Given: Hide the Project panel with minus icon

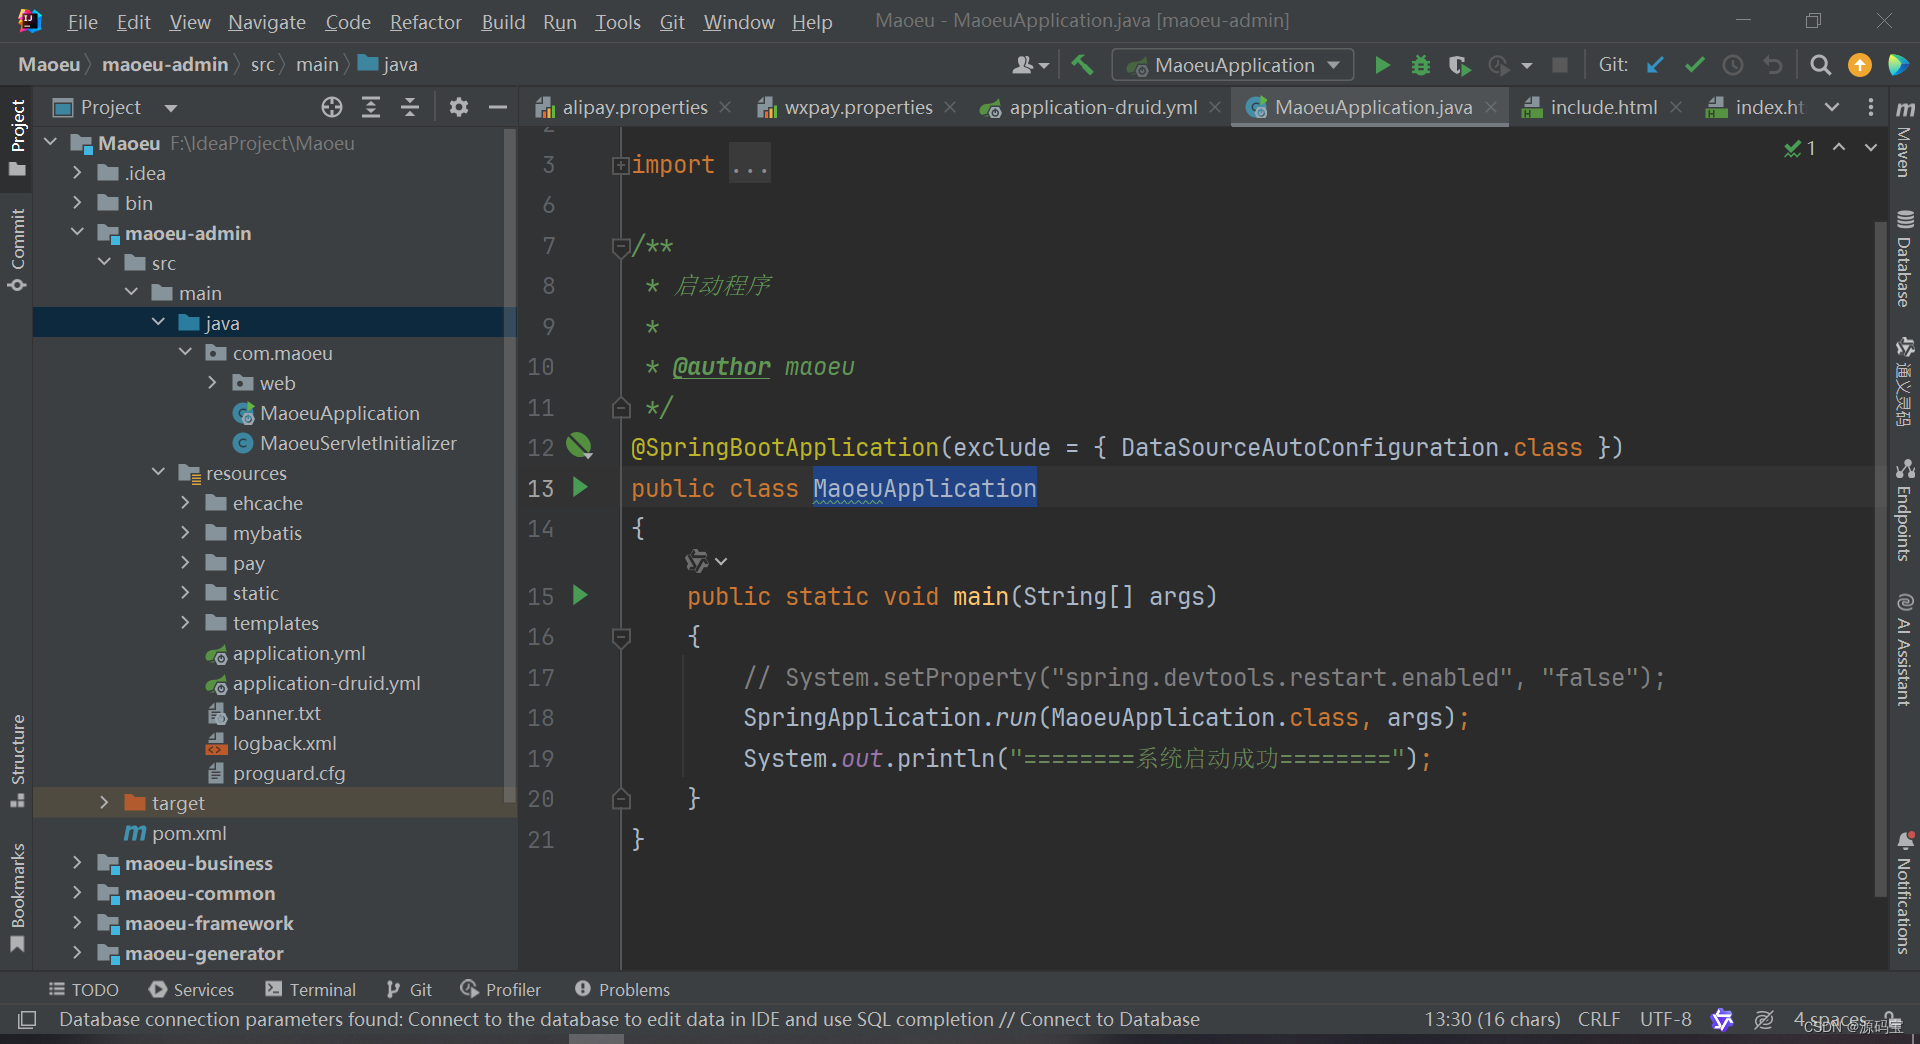Looking at the screenshot, I should pyautogui.click(x=497, y=107).
